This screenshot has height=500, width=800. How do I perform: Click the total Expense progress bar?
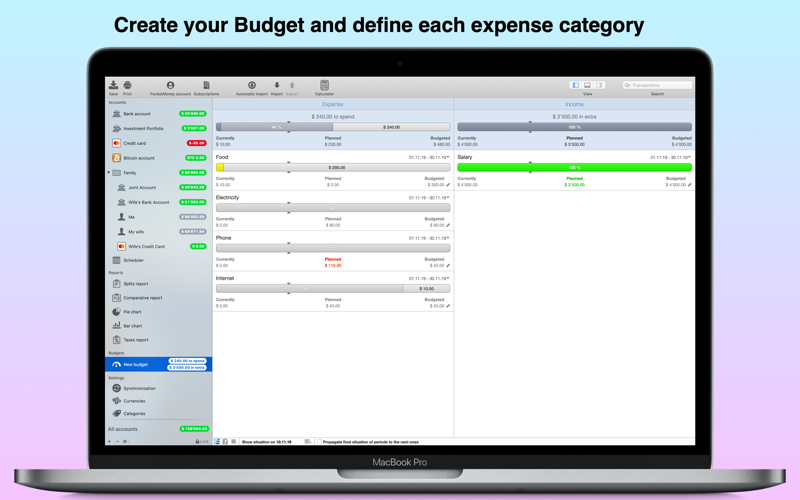pos(333,127)
